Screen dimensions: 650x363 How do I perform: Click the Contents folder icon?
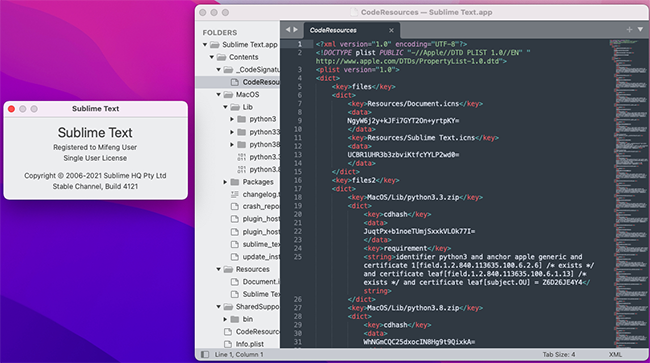point(221,57)
